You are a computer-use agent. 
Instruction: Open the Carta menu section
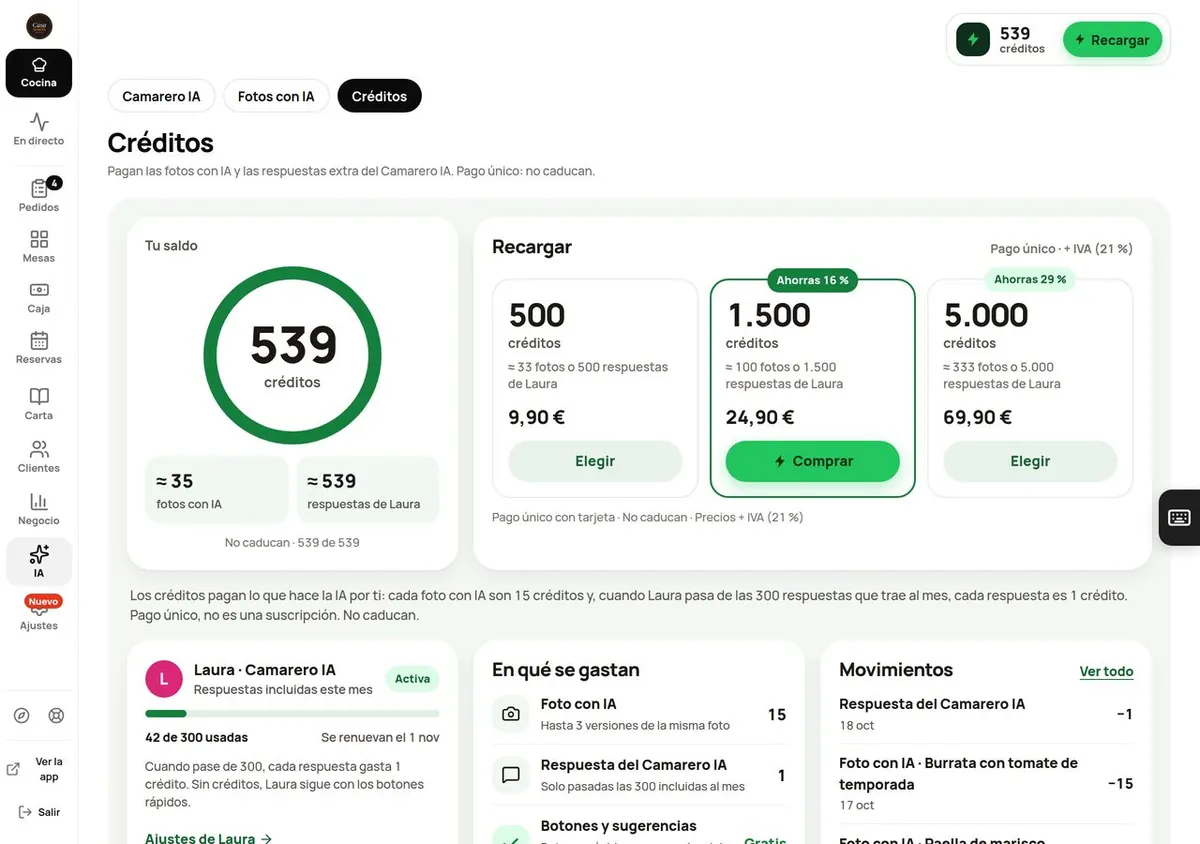(x=39, y=404)
